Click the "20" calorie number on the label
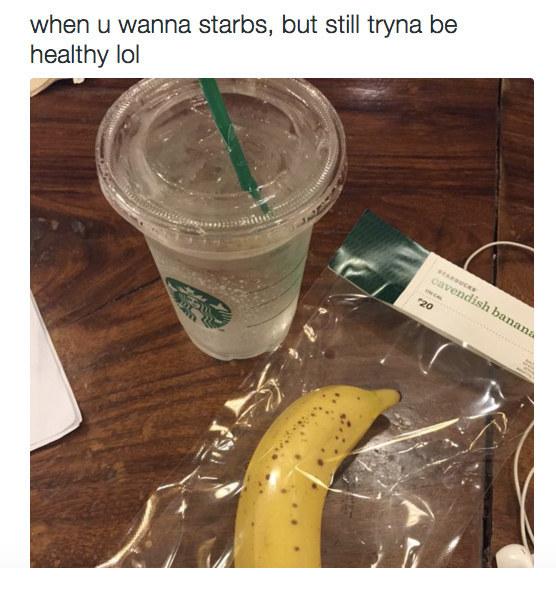 [x=427, y=305]
